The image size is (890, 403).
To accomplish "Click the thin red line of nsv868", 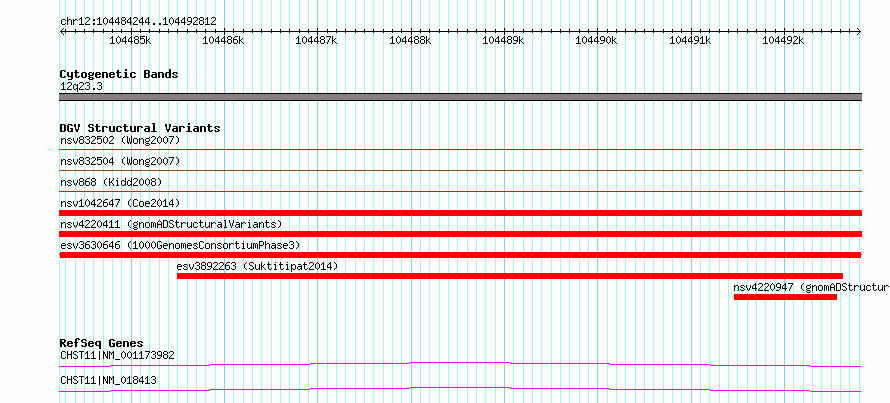I will [x=461, y=192].
